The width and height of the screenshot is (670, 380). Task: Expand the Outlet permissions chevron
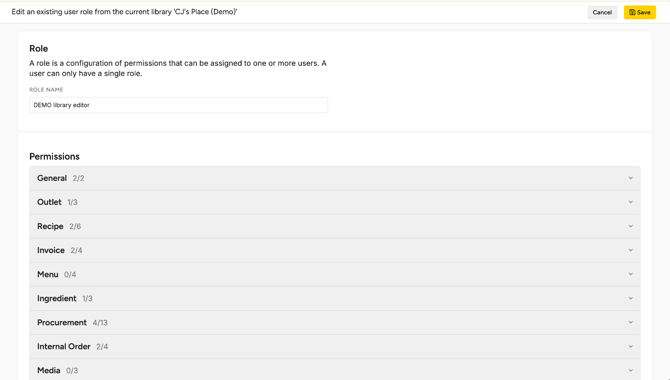click(x=630, y=202)
